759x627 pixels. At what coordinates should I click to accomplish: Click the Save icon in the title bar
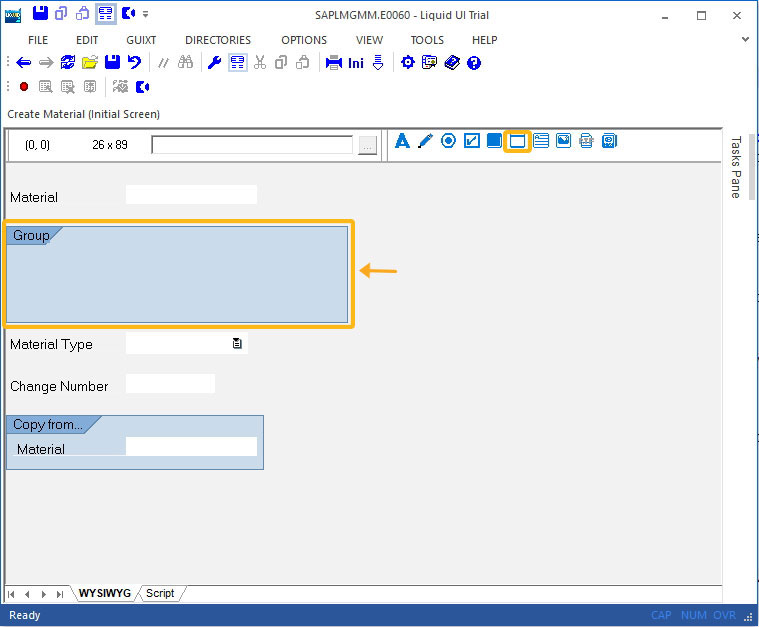coord(40,13)
